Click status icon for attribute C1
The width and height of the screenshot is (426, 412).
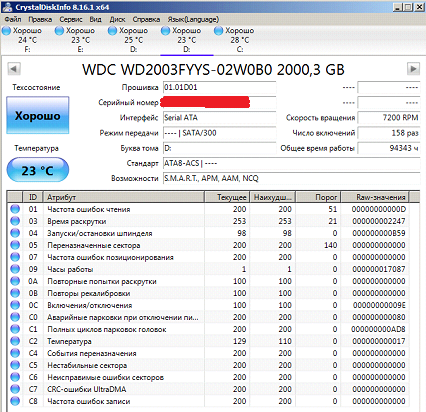pyautogui.click(x=15, y=329)
